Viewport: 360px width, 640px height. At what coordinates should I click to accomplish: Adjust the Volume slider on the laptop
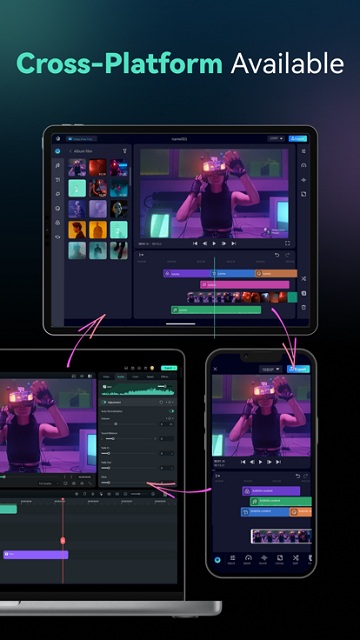(129, 424)
